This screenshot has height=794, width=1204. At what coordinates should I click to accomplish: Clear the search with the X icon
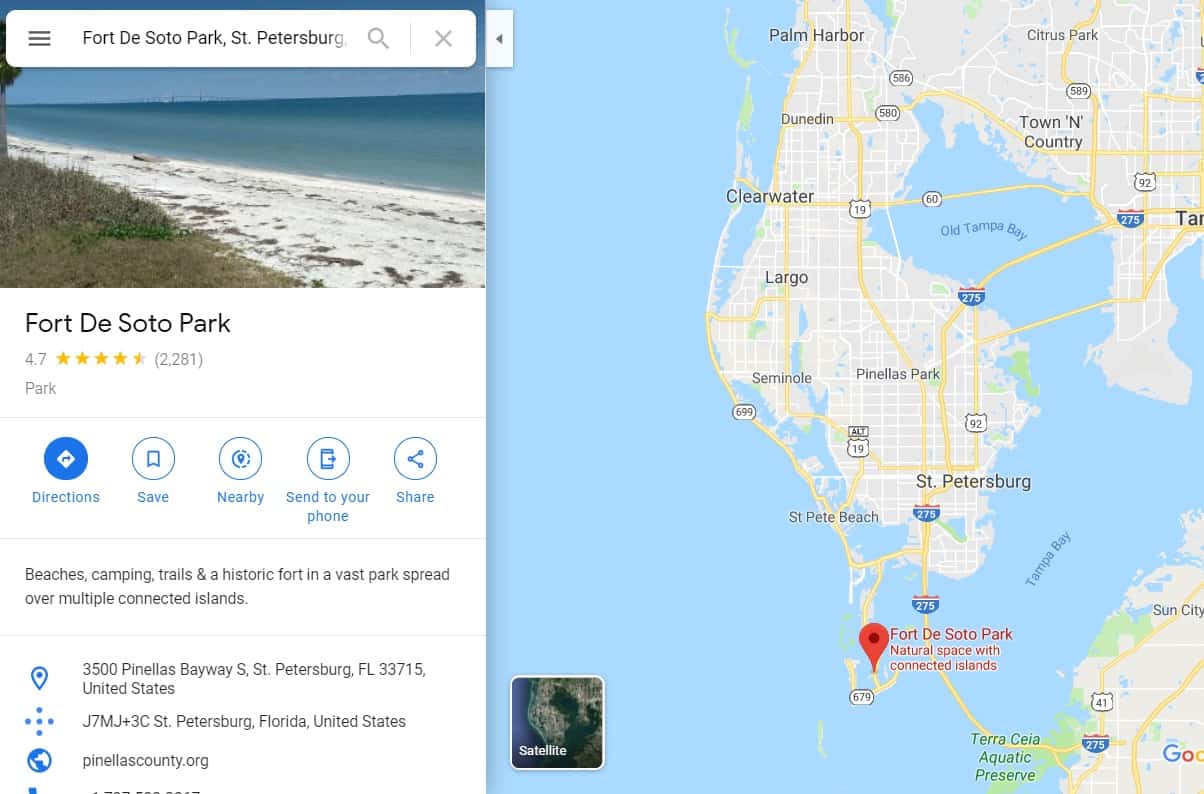click(443, 38)
